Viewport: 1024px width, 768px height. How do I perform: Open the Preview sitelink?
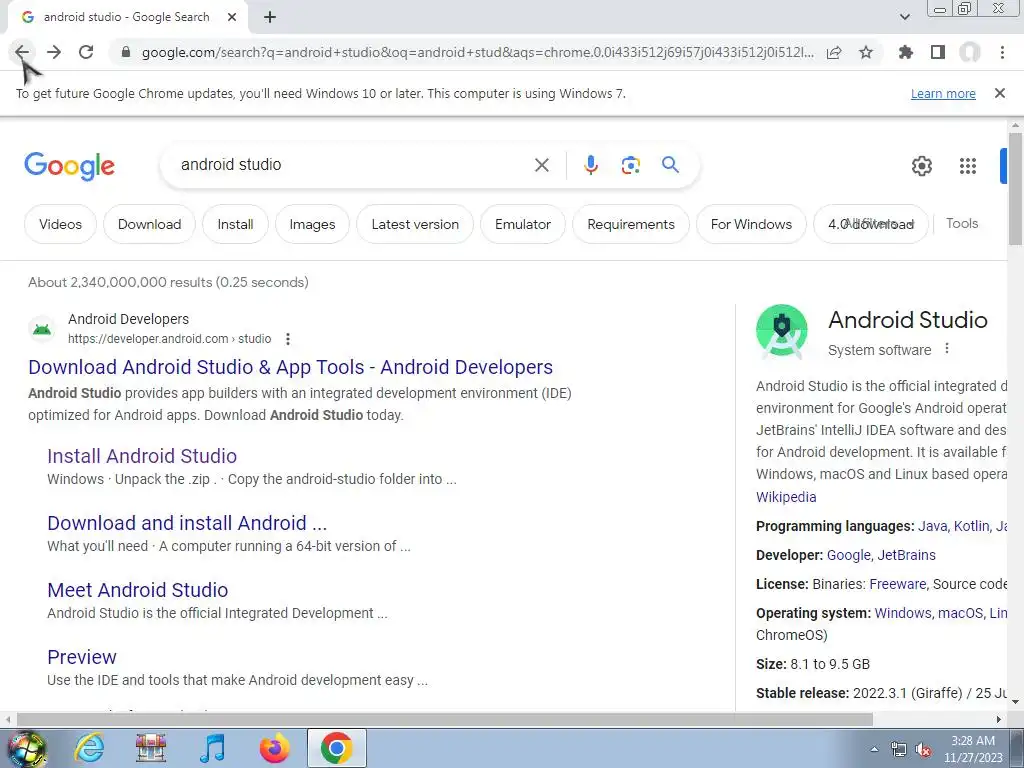point(82,657)
